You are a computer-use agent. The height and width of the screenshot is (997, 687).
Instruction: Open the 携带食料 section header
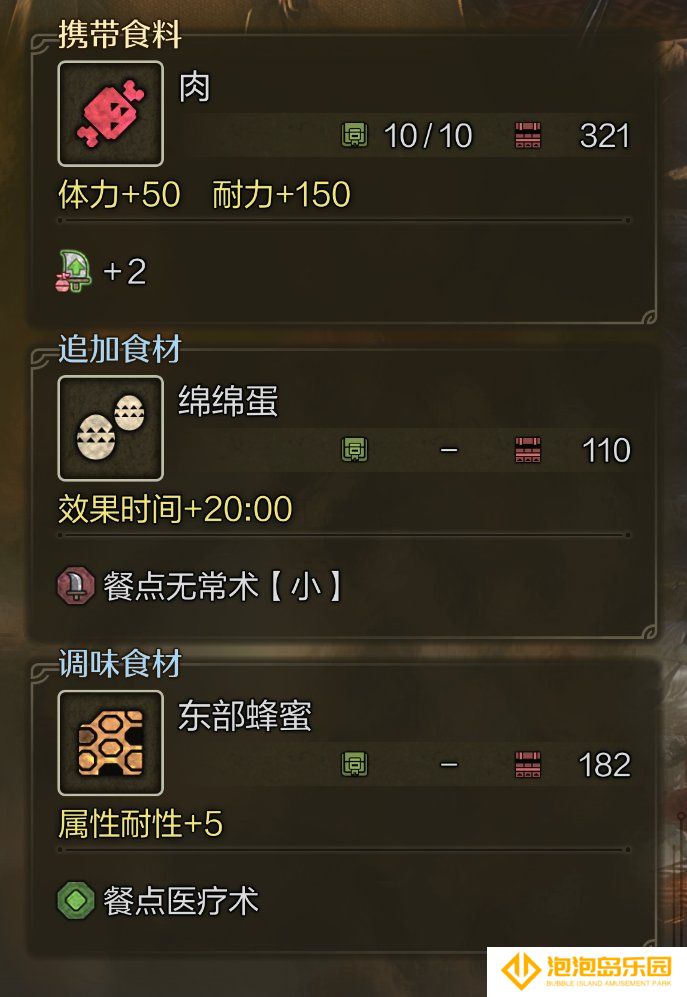point(120,34)
